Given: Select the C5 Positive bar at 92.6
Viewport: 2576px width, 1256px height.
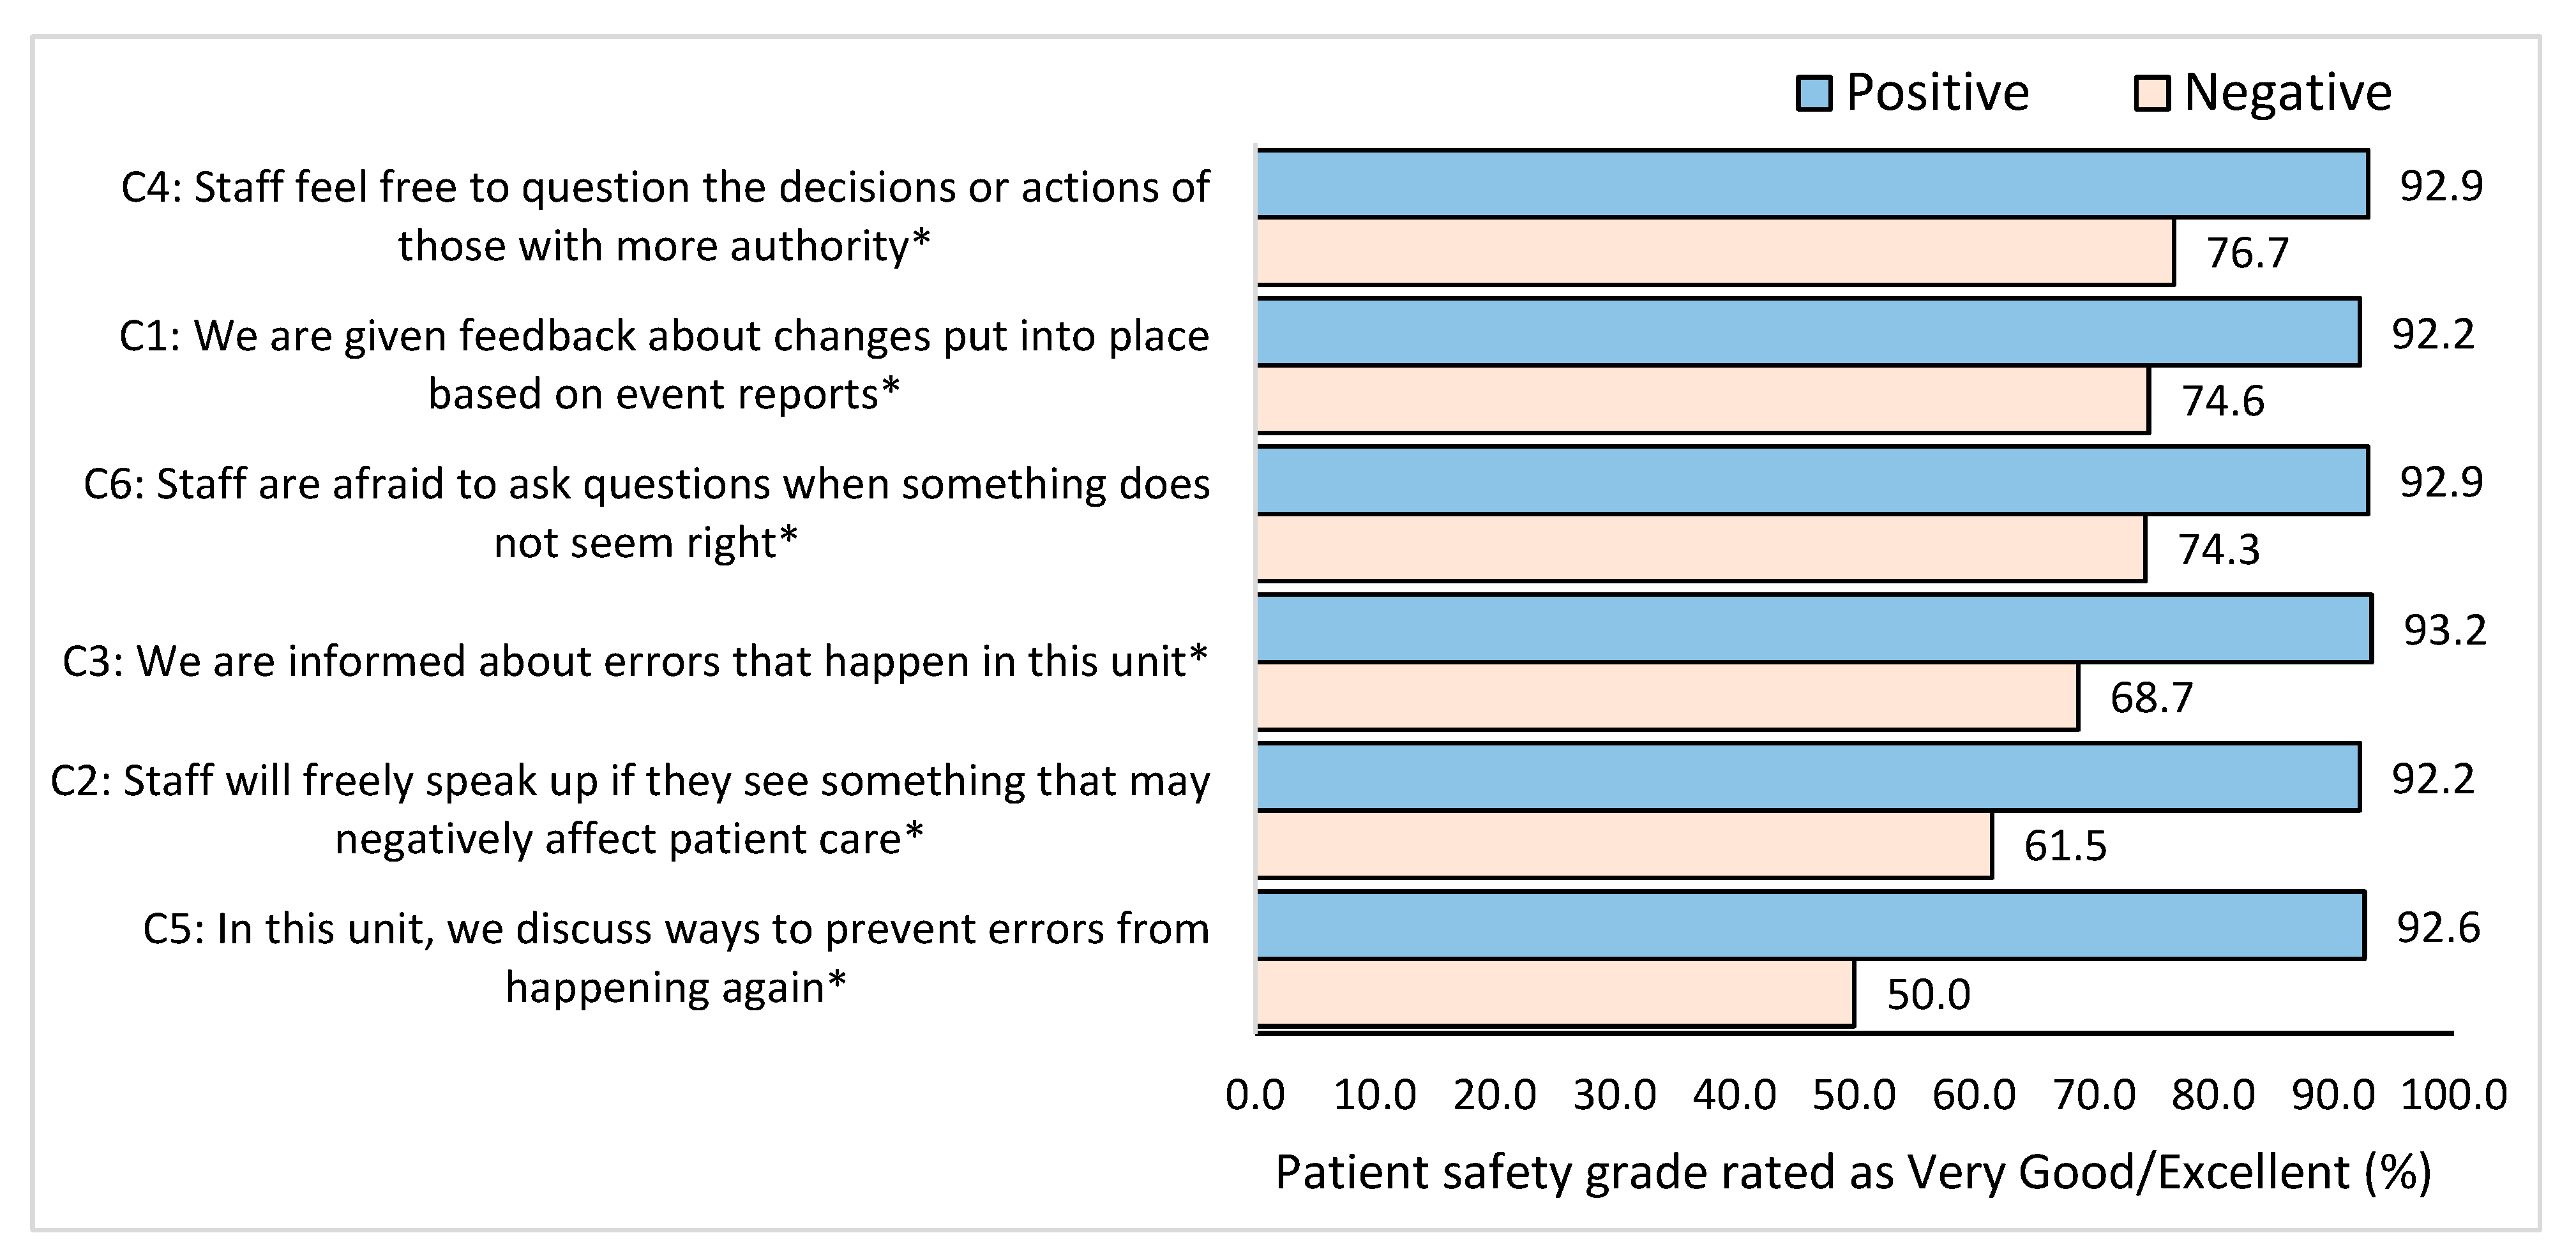Looking at the screenshot, I should click(x=1810, y=926).
